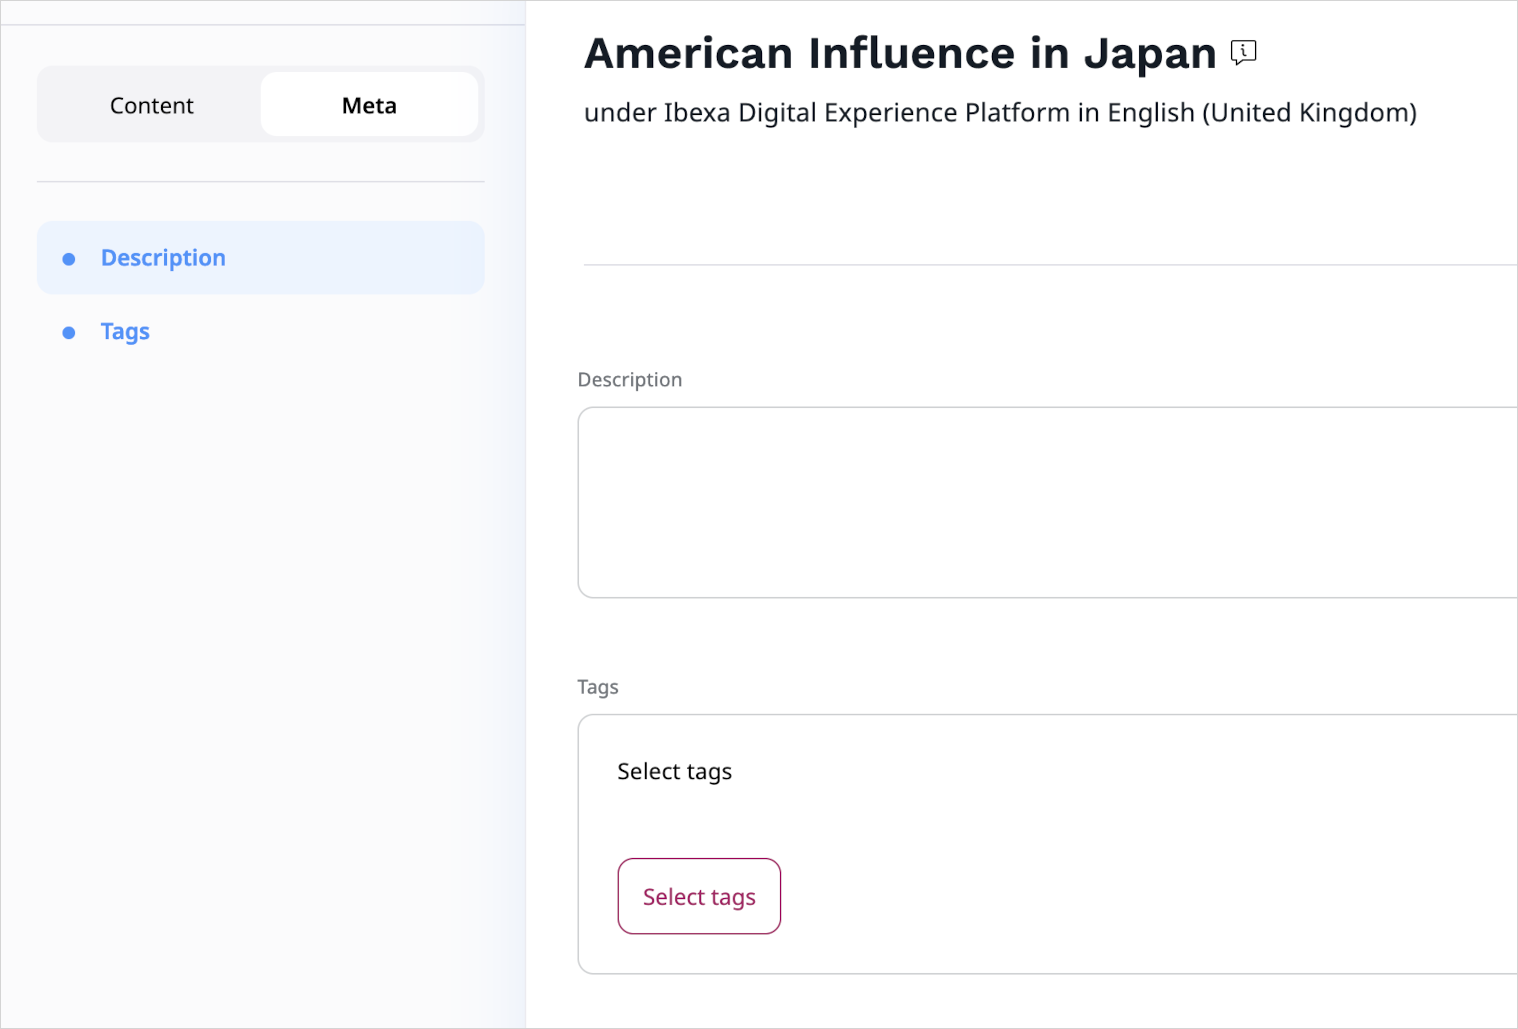Jump to the Description section in sidebar
Viewport: 1518px width, 1029px height.
pyautogui.click(x=163, y=258)
